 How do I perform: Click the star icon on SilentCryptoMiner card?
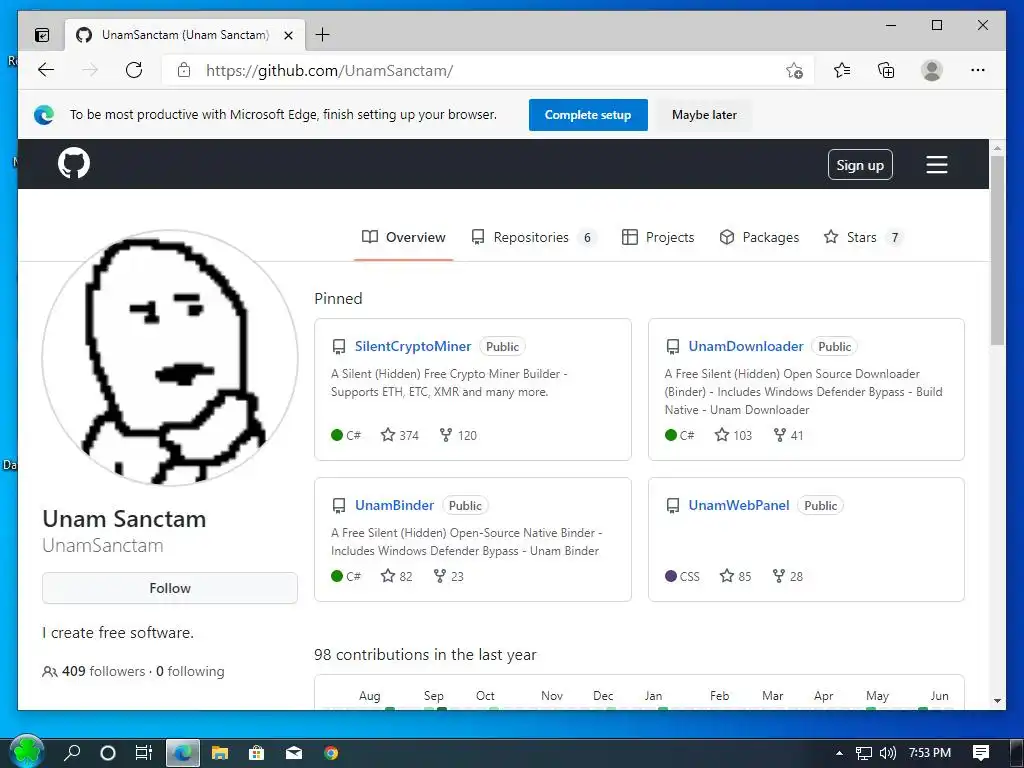click(388, 435)
